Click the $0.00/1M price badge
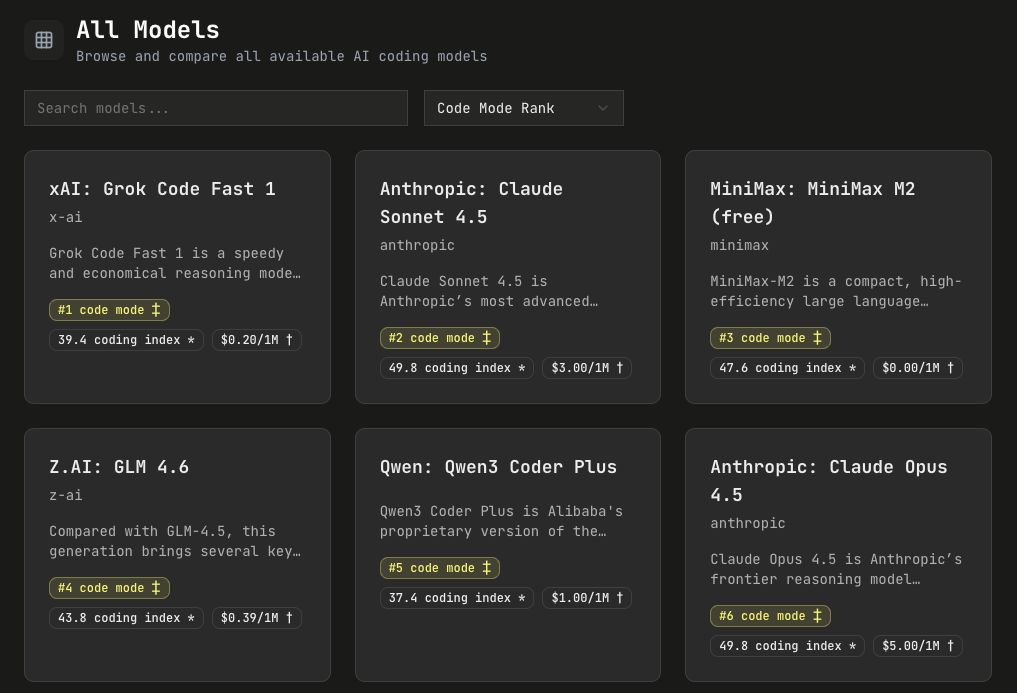This screenshot has height=693, width=1017. pos(918,367)
